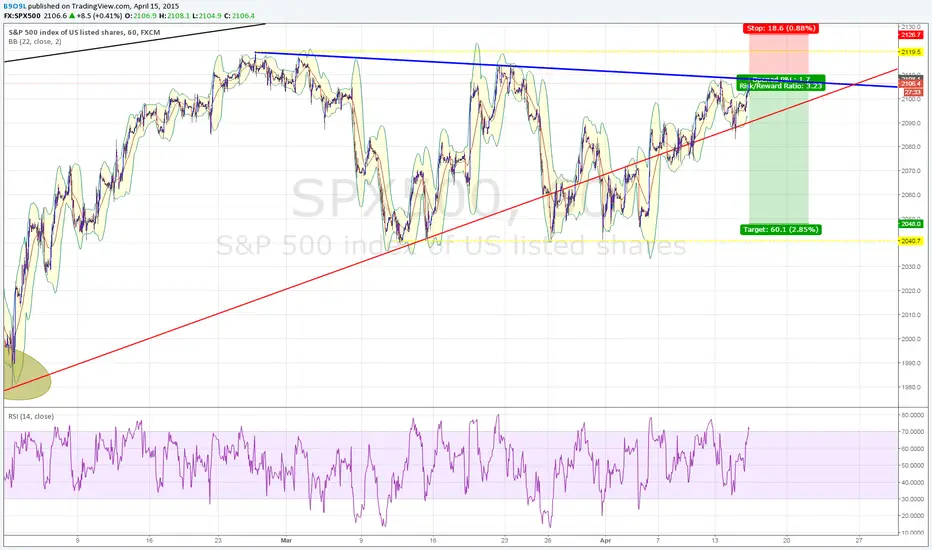Click the green 2048.0 price tag

click(911, 224)
